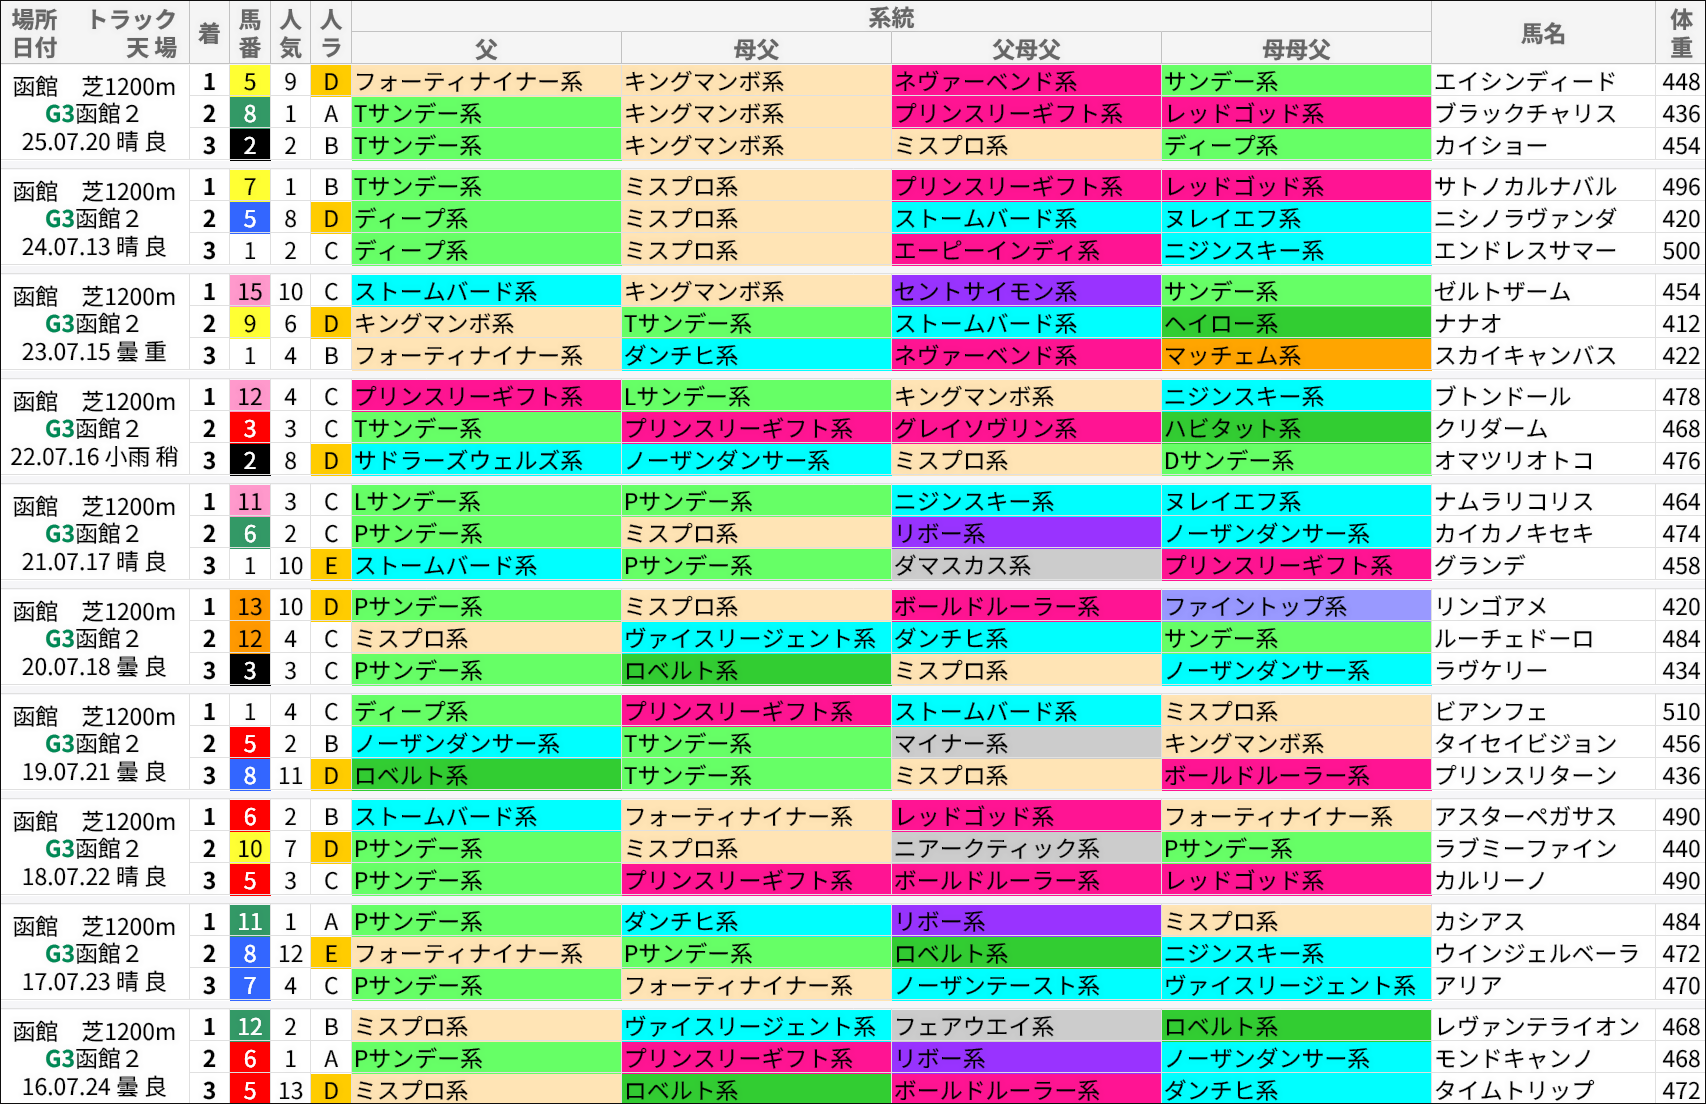The image size is (1706, 1104).
Task: Click the 体重 column header
Action: pos(1681,33)
